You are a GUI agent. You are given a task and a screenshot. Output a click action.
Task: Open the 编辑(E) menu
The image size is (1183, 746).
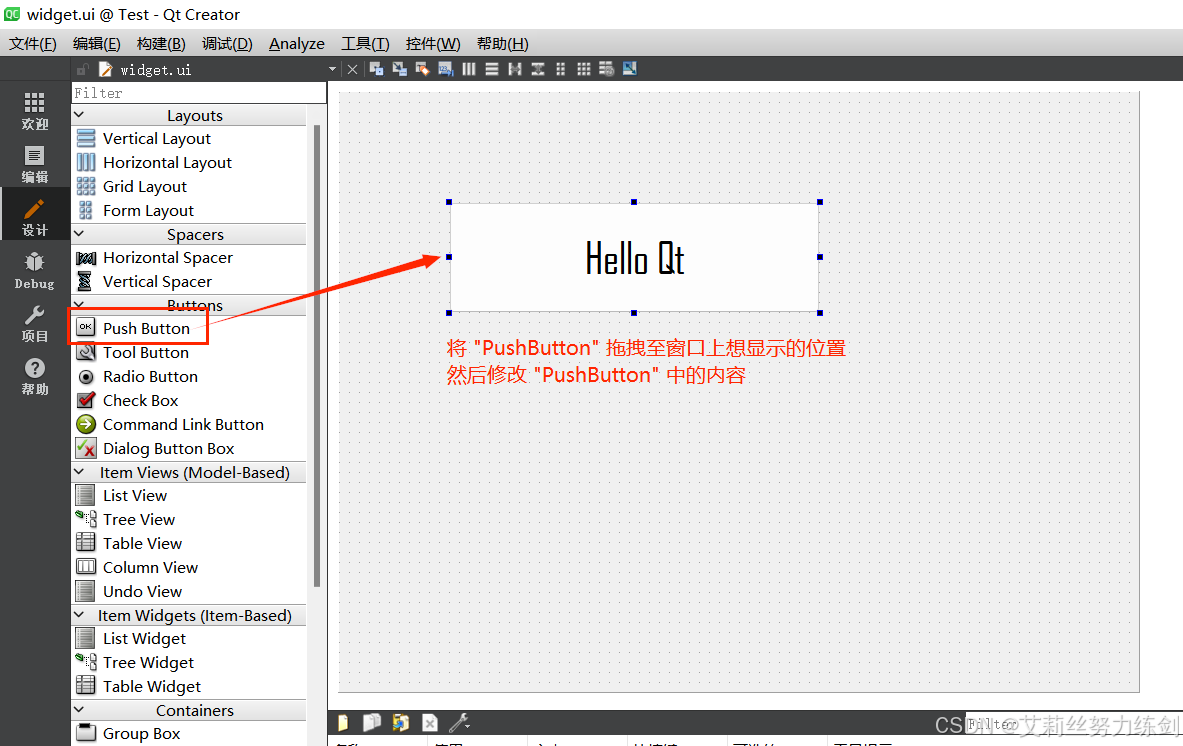[x=97, y=44]
